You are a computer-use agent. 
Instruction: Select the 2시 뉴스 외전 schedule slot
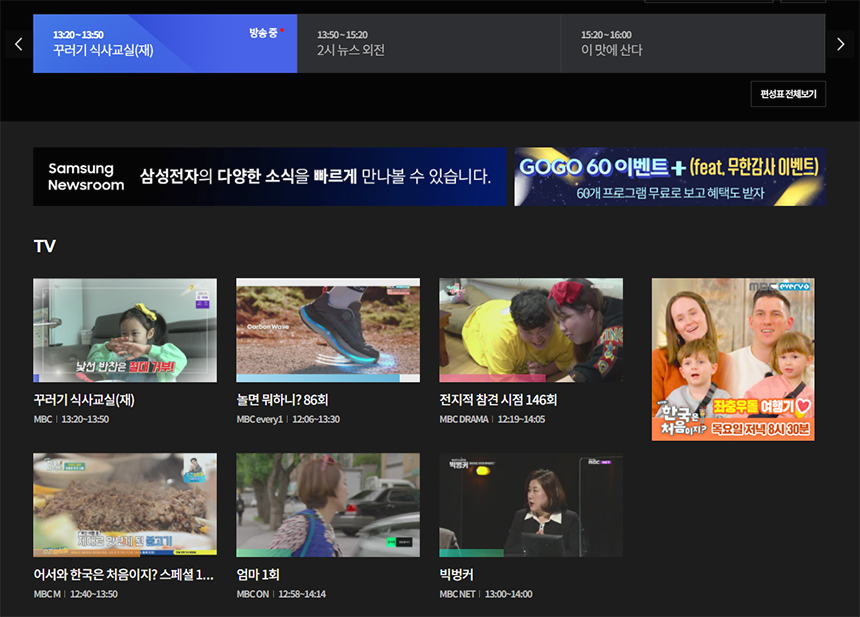[429, 43]
